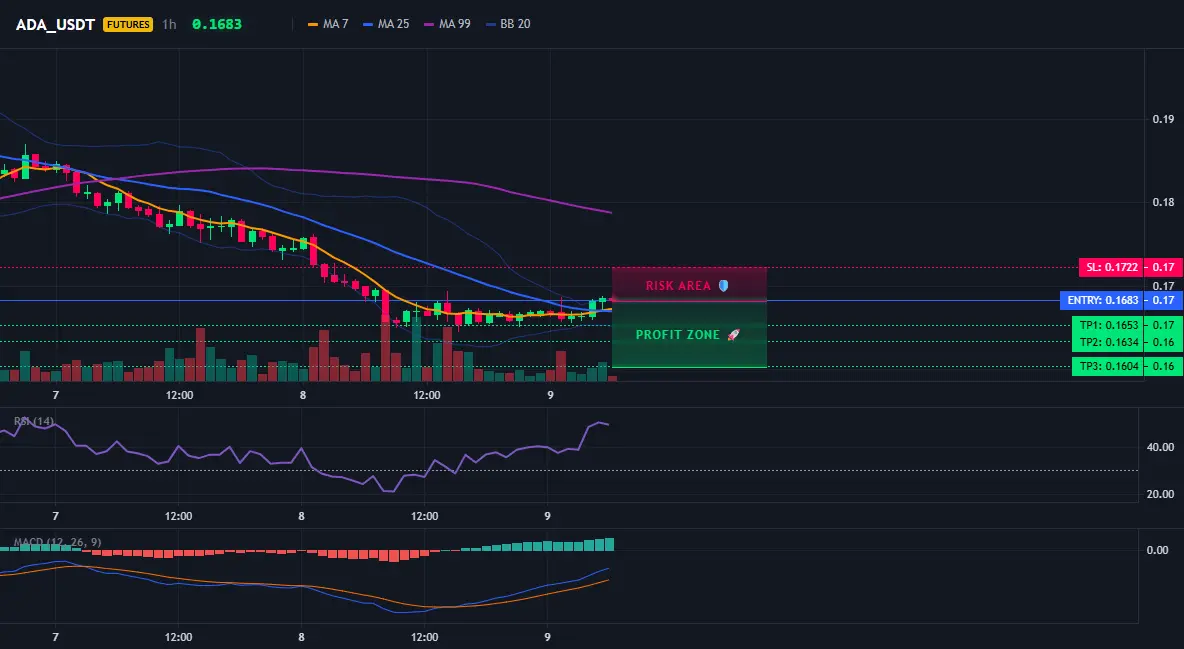Click the SL: 0.1722 price tag
The width and height of the screenshot is (1184, 649).
tap(1111, 267)
